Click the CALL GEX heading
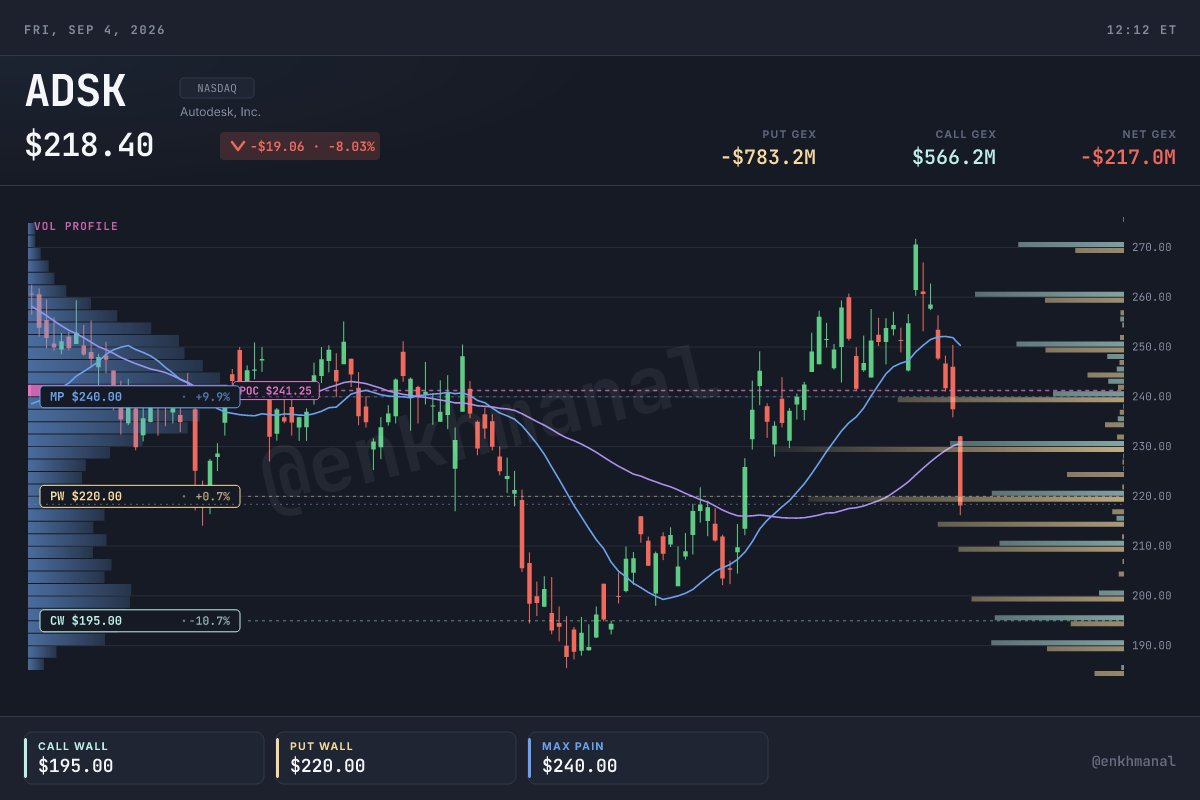1200x800 pixels. coord(966,134)
